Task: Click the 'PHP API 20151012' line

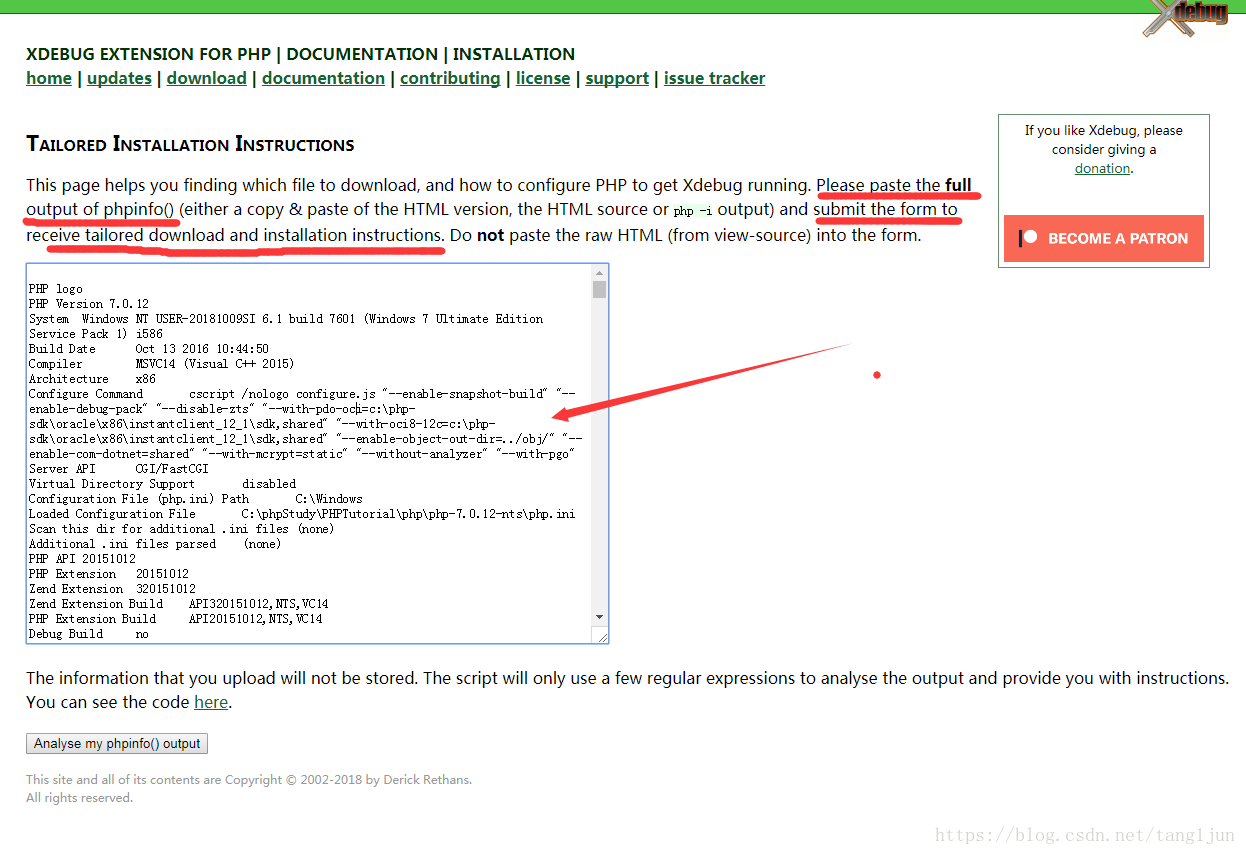Action: point(82,559)
